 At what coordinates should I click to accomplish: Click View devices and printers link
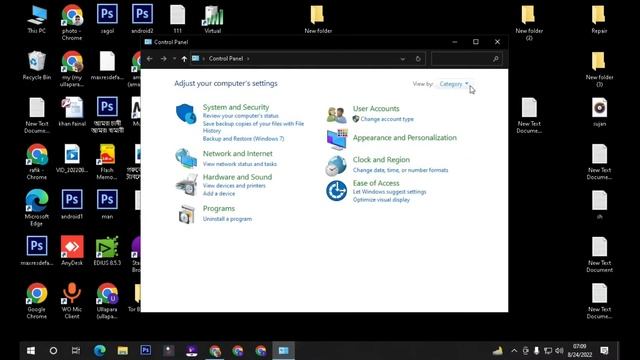pos(234,186)
